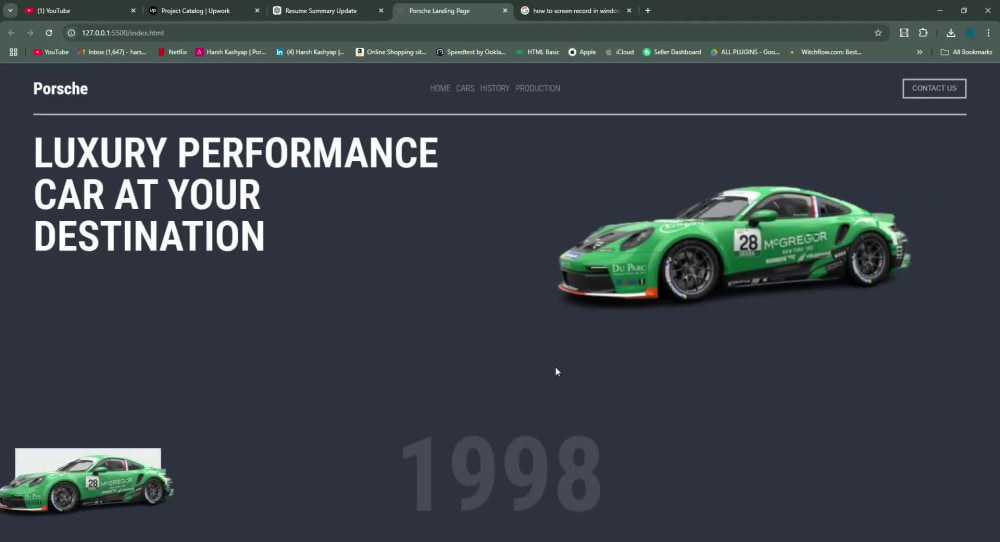The width and height of the screenshot is (1000, 542).
Task: Close the YouTube tab
Action: 133,11
